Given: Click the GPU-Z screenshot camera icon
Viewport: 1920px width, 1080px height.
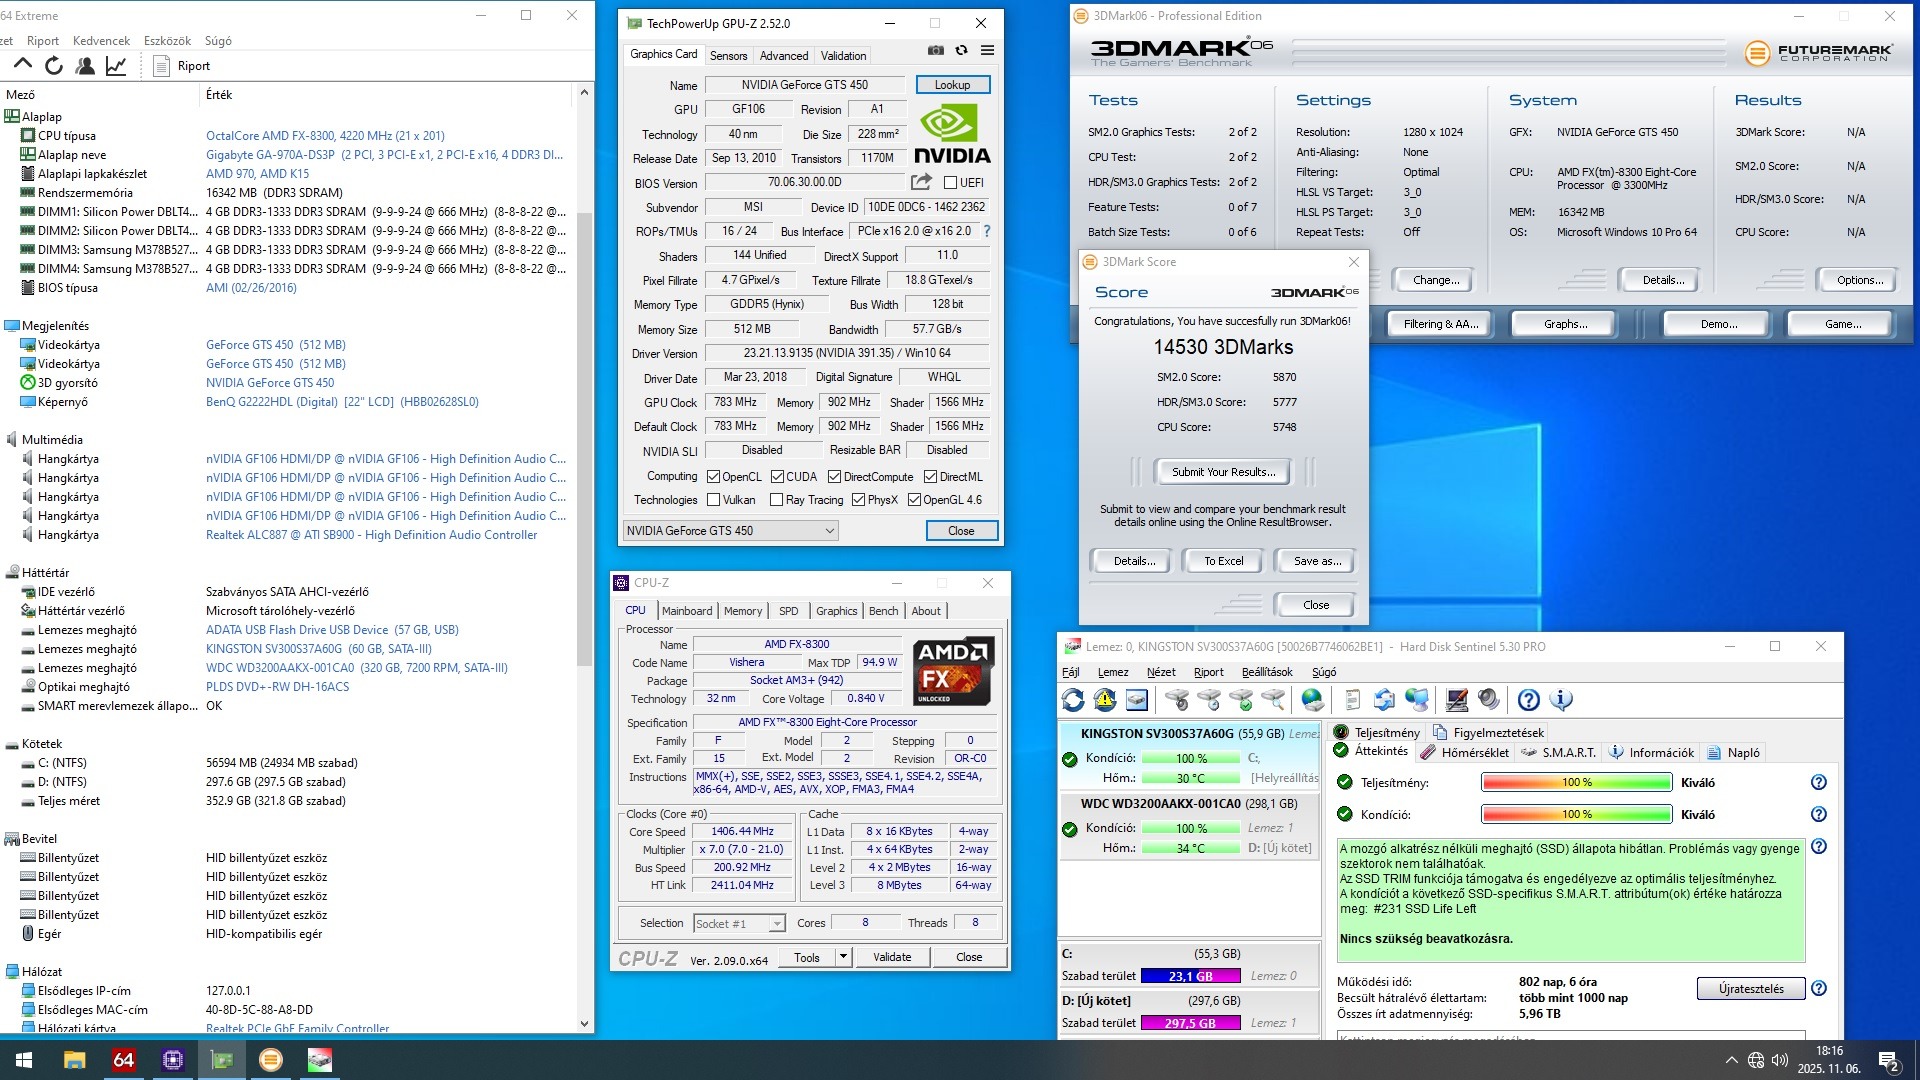Looking at the screenshot, I should point(935,50).
